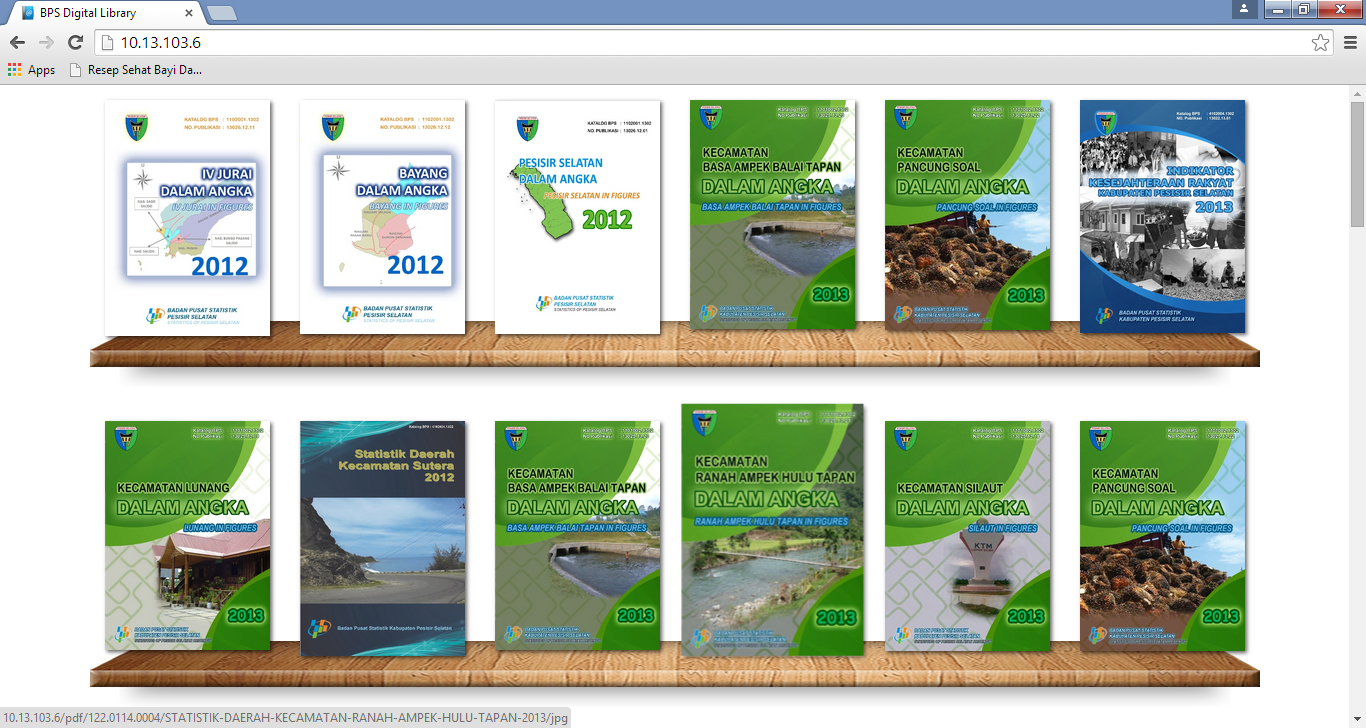Open the IV Jurai Dalam Angka 2012 book
The image size is (1366, 728).
(x=187, y=218)
